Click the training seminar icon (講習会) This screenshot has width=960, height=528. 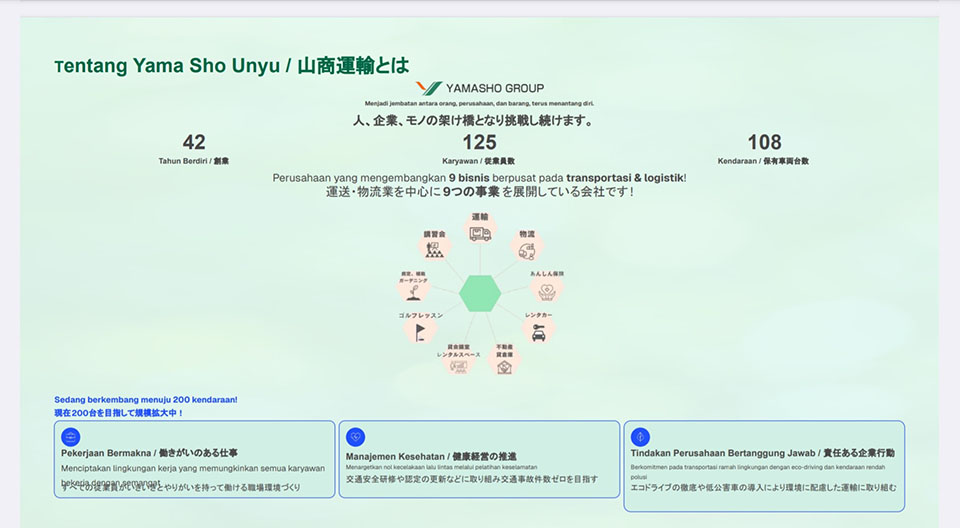(x=434, y=249)
